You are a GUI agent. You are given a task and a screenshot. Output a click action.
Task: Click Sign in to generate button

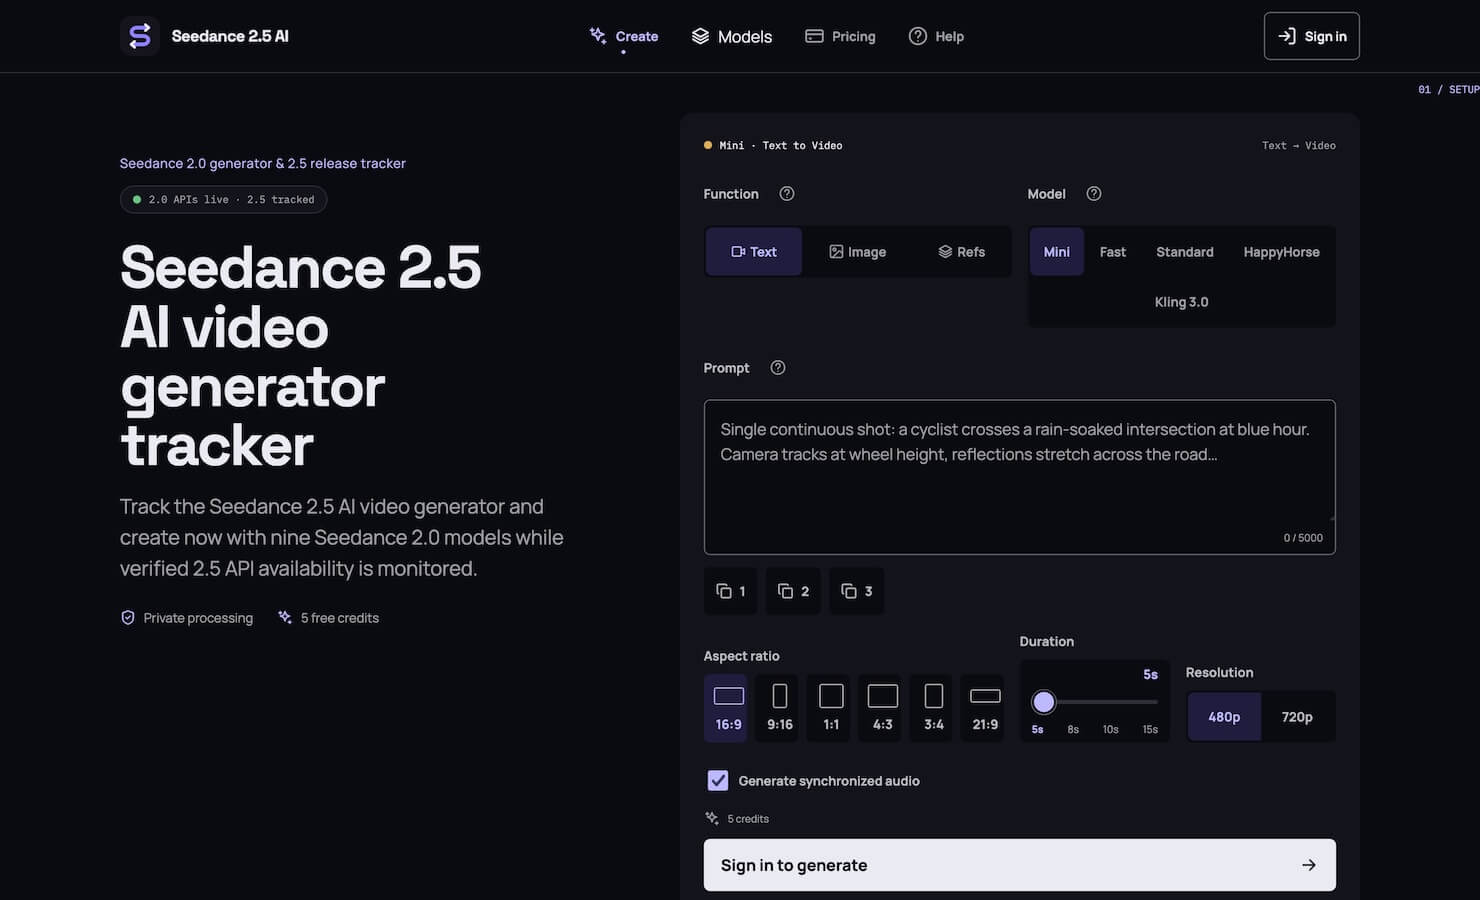[1020, 865]
